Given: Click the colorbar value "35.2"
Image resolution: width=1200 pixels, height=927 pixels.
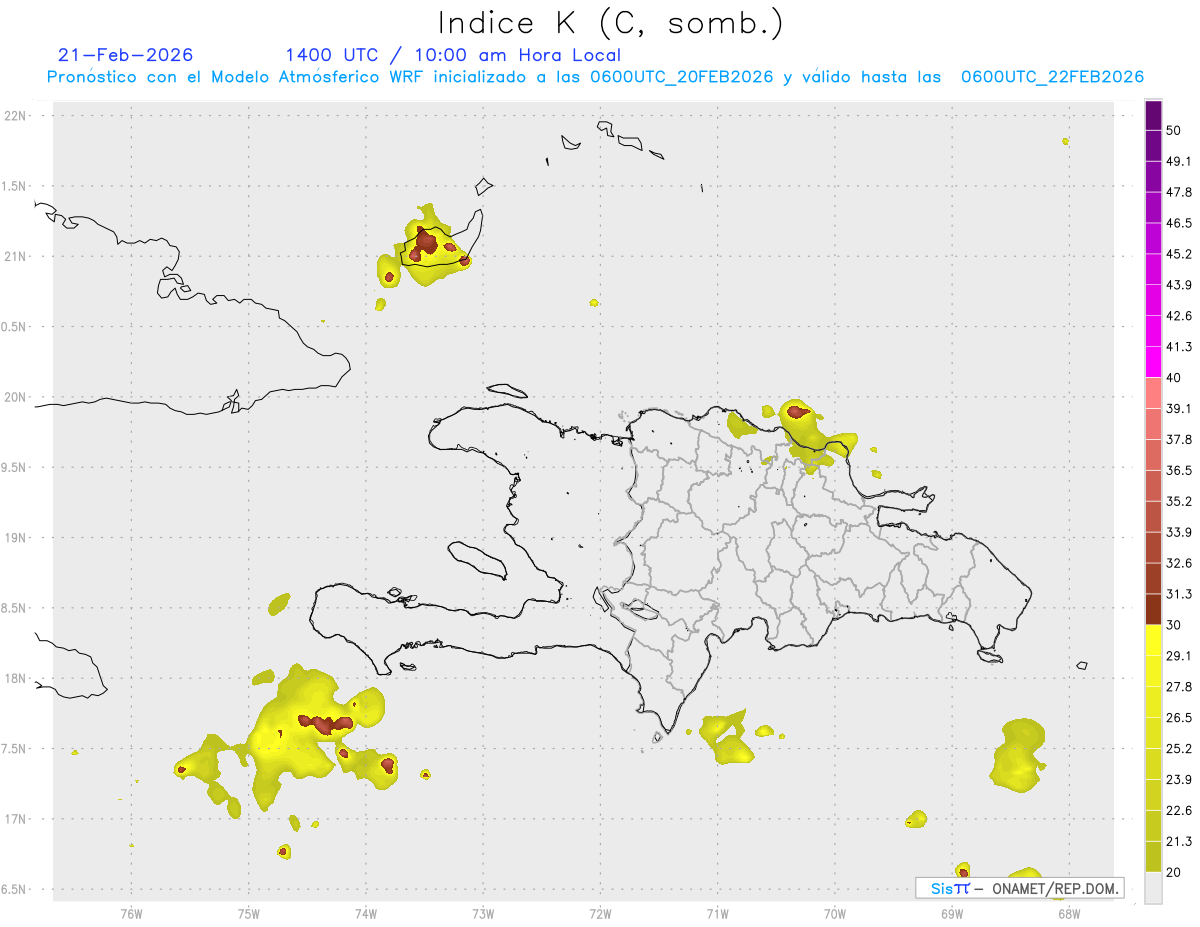Looking at the screenshot, I should (x=1179, y=501).
